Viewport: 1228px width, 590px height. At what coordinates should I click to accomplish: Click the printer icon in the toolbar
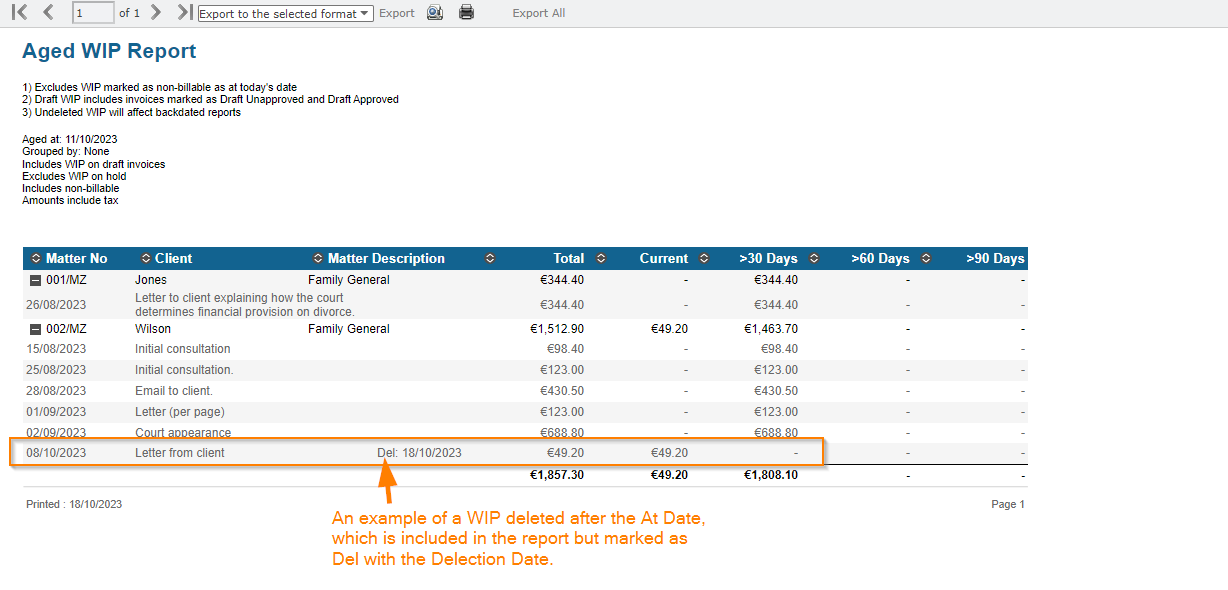(466, 13)
